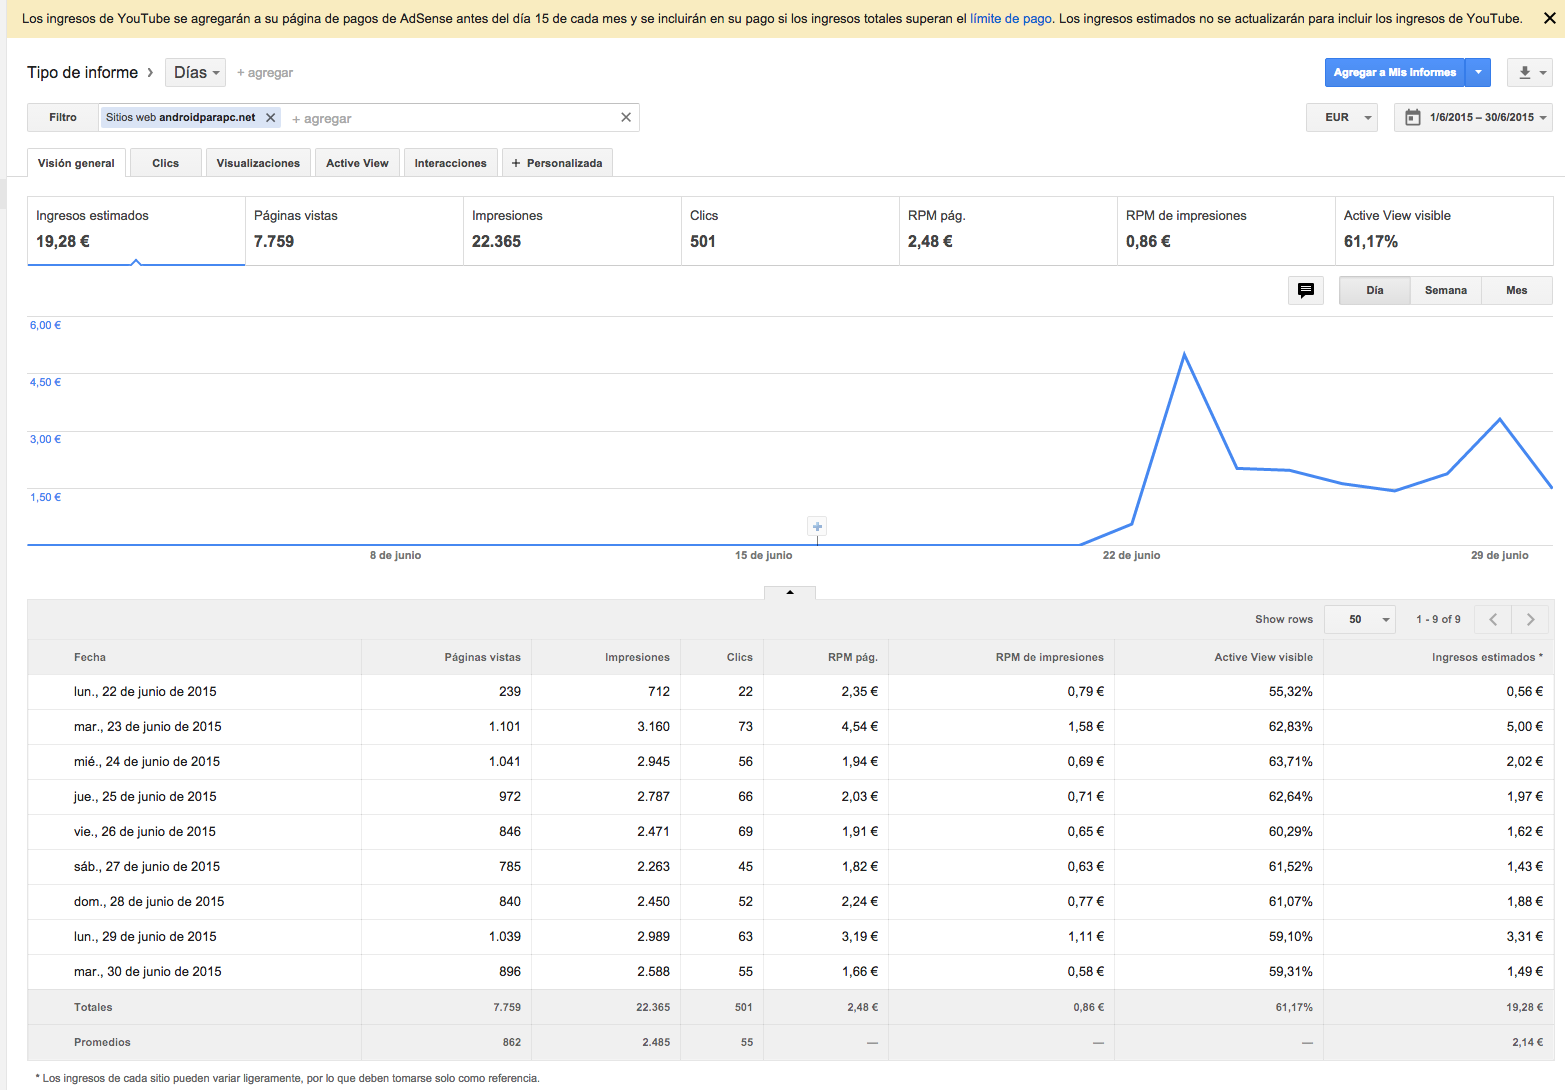Select the RPM de impresiones metric card
The width and height of the screenshot is (1565, 1090).
click(1226, 231)
